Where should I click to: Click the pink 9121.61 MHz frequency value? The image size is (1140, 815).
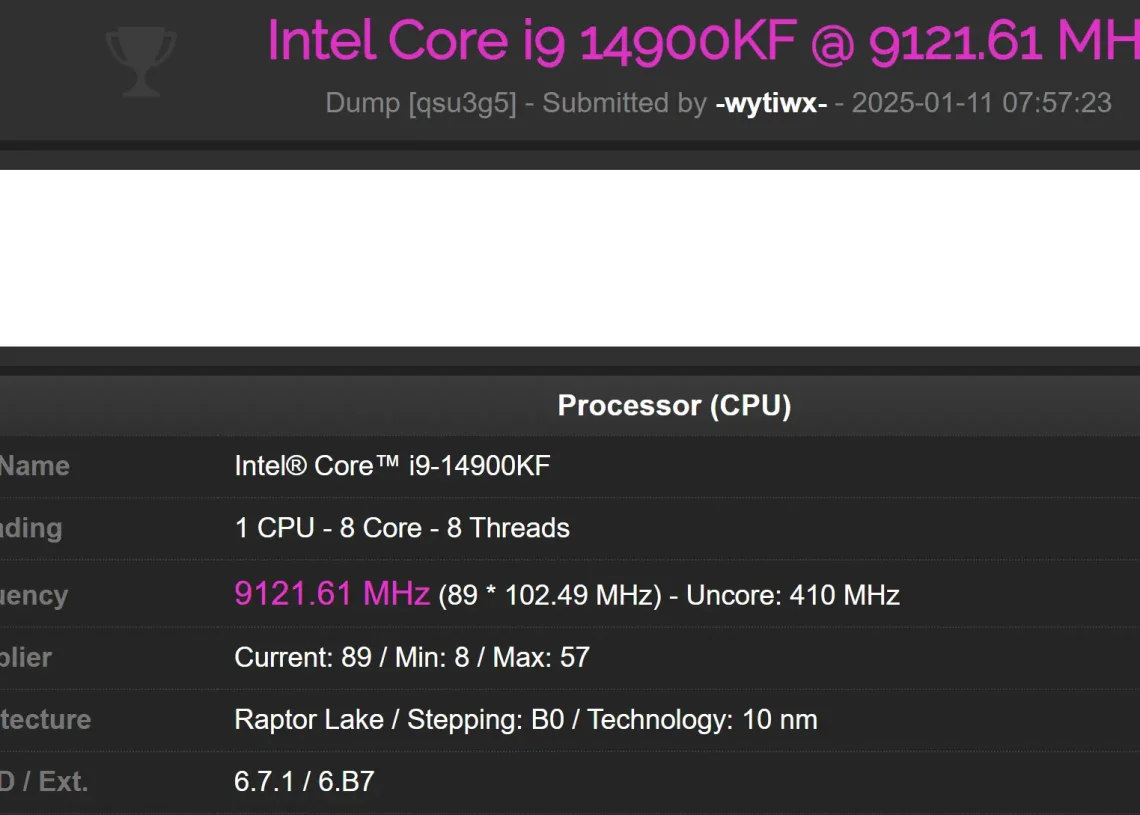coord(332,594)
